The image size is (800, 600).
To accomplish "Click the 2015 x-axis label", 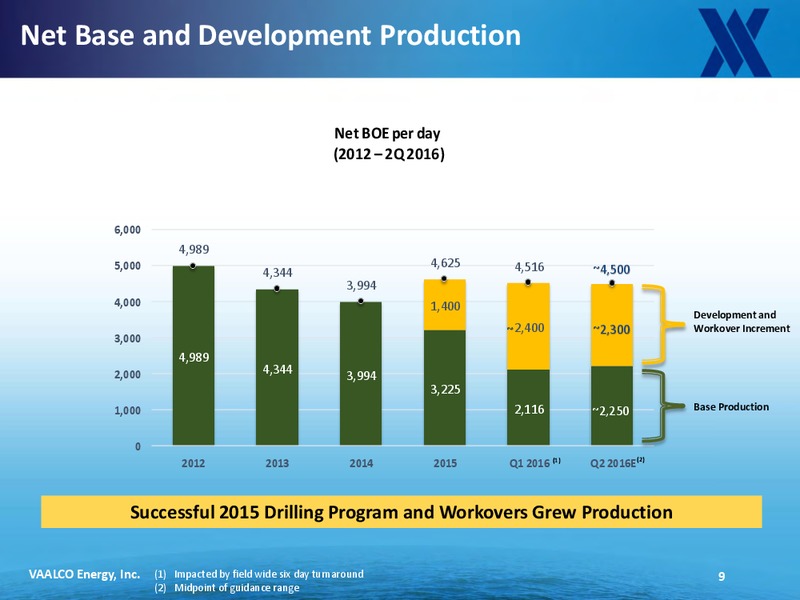I will (445, 463).
